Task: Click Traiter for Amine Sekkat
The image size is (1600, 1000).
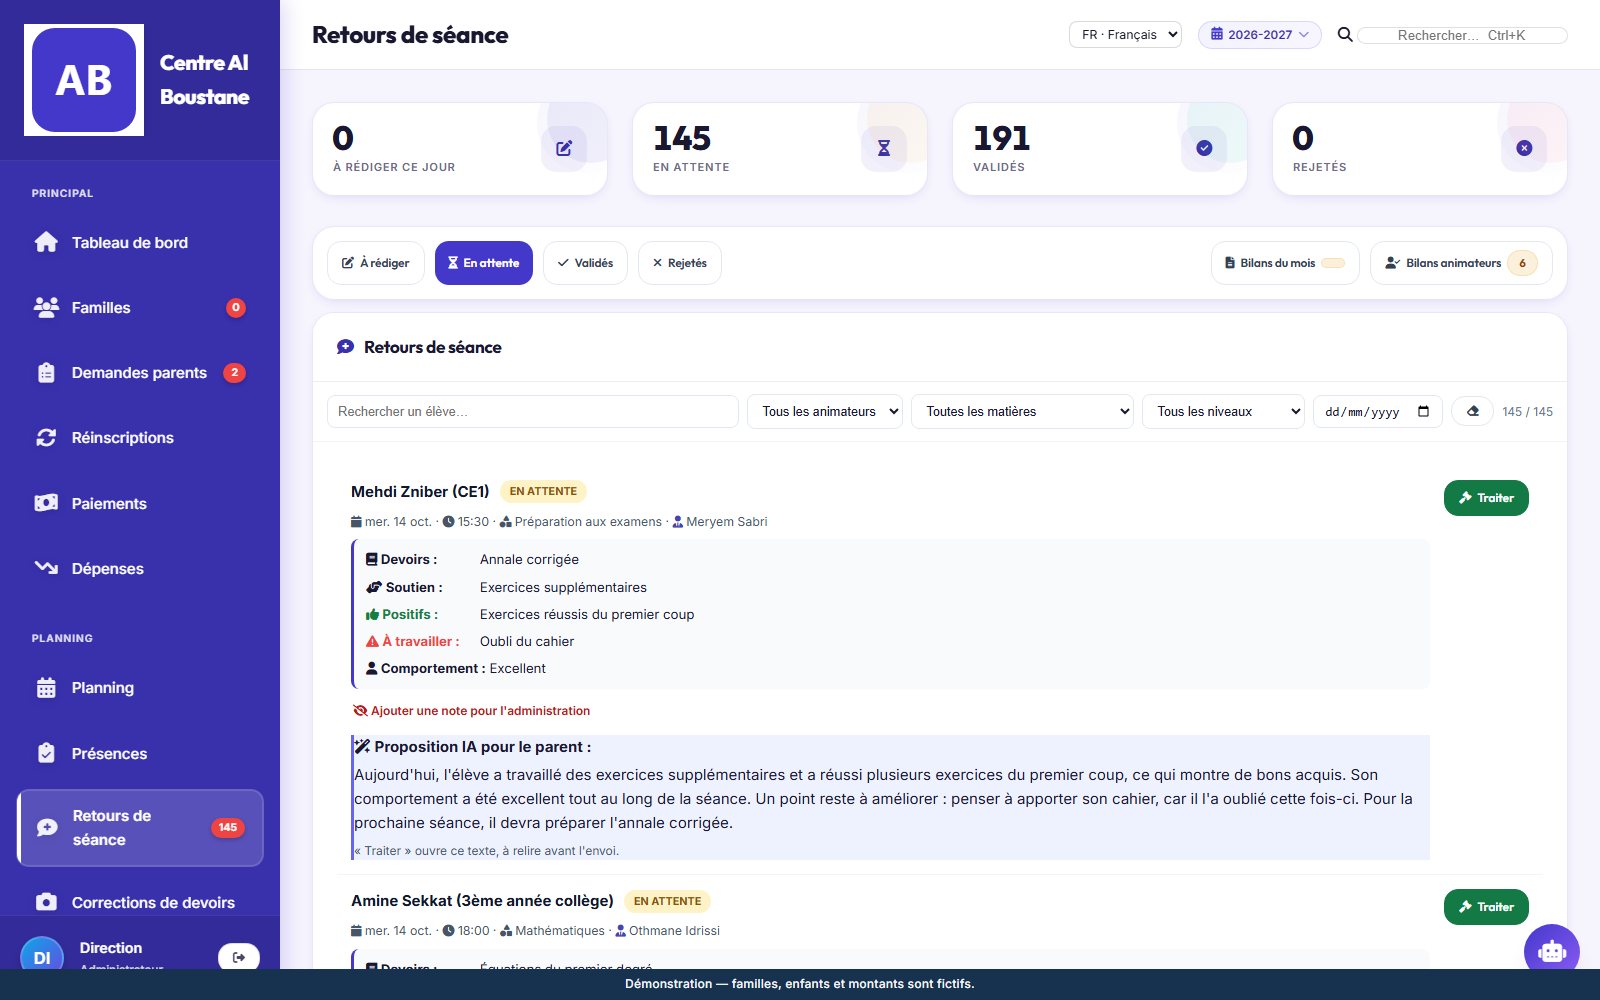Action: (1486, 907)
